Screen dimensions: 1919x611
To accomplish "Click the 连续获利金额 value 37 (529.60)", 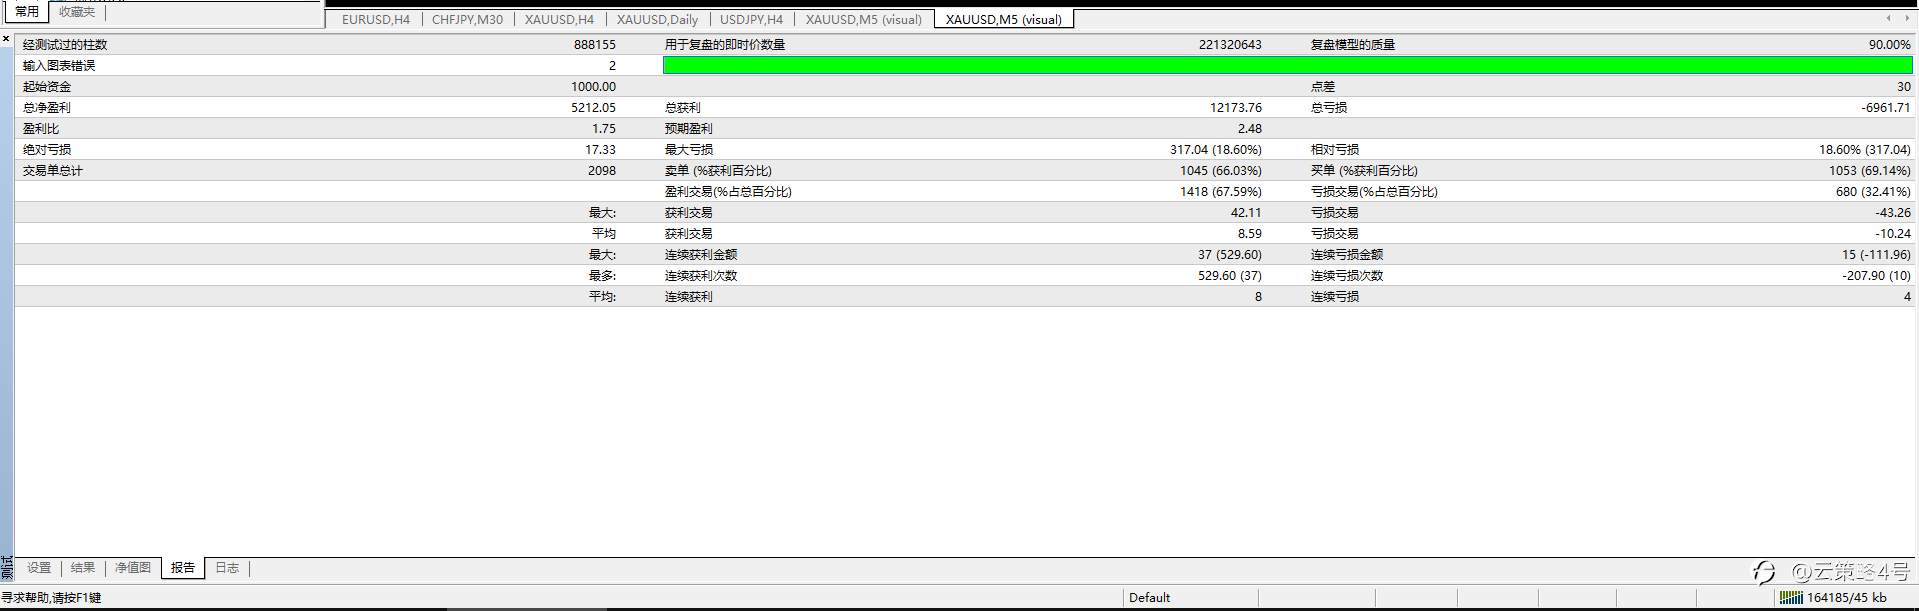I will (1230, 255).
